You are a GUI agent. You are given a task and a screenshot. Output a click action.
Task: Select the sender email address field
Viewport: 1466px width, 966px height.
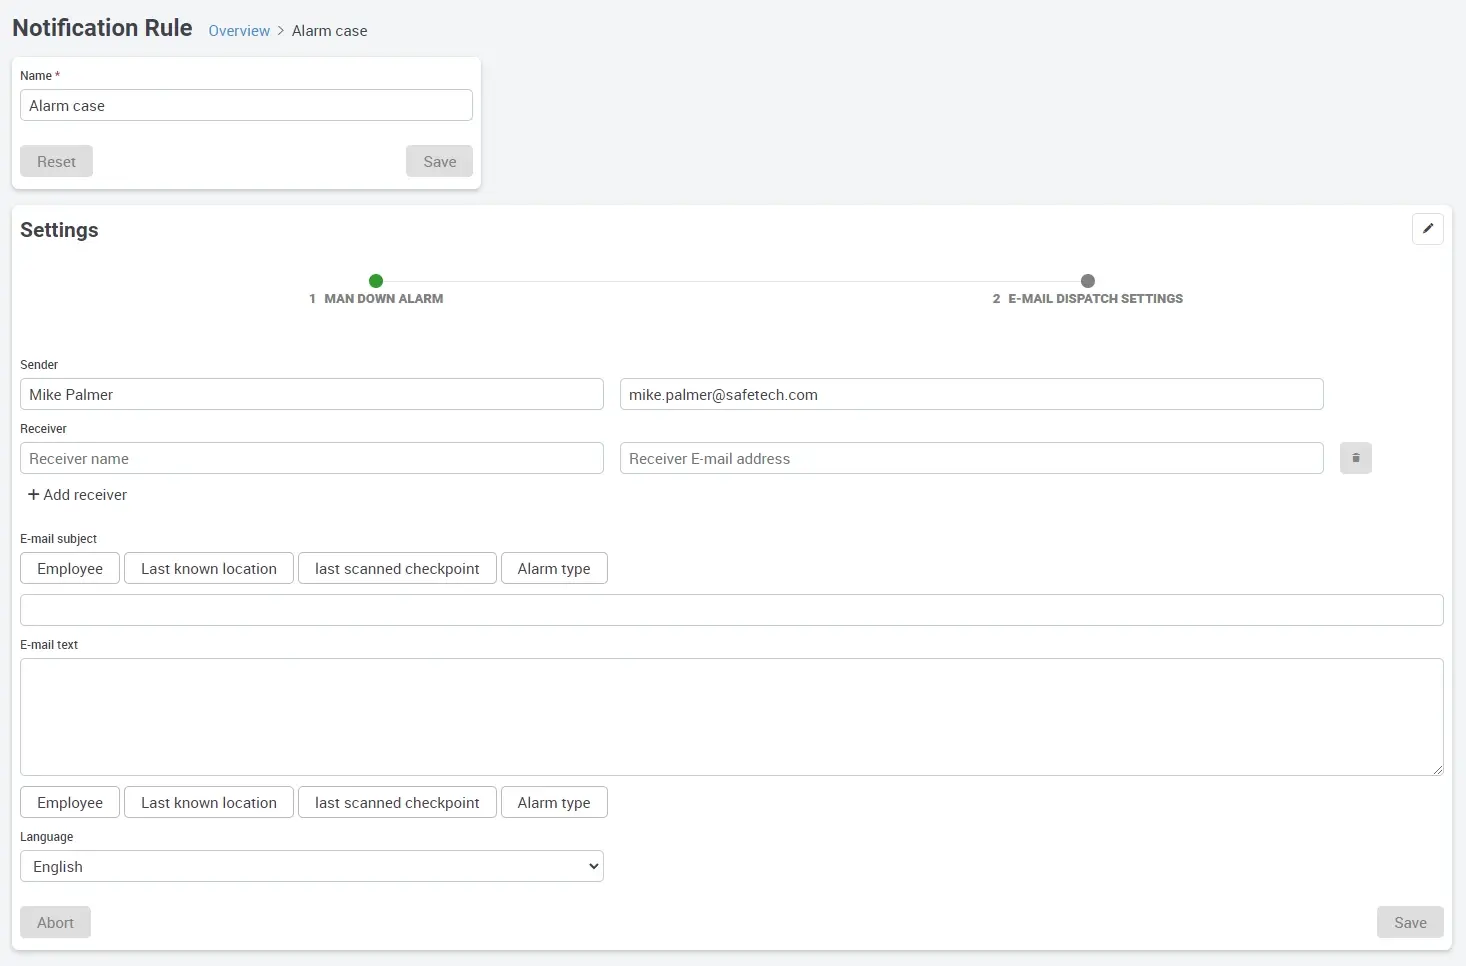(971, 394)
